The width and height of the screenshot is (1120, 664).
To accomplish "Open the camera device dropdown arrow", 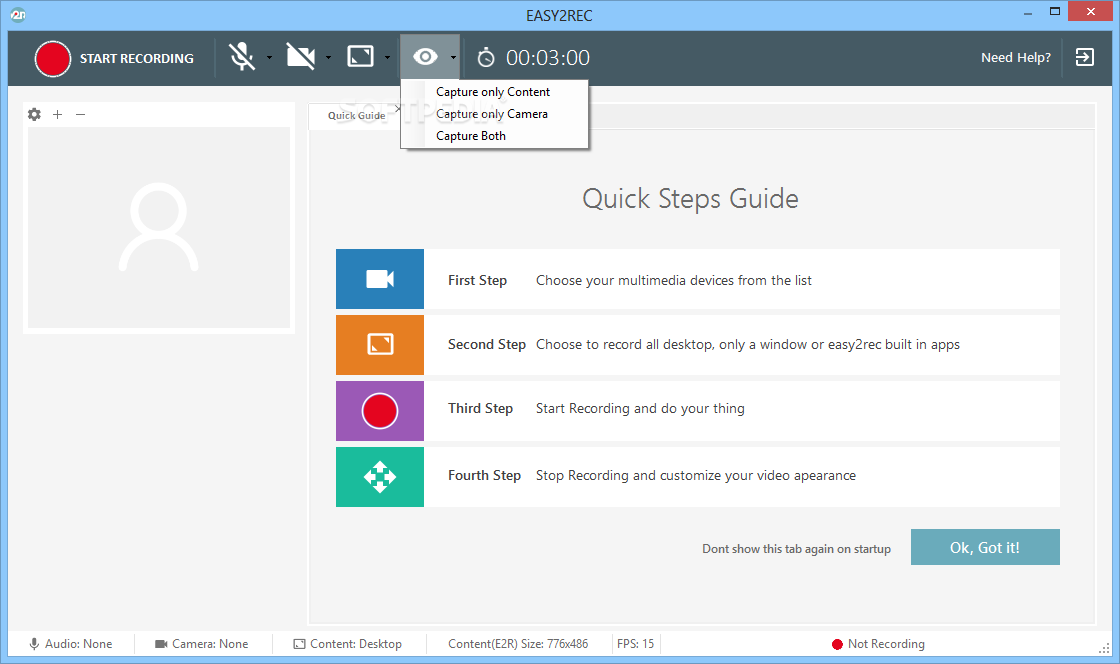I will 329,57.
